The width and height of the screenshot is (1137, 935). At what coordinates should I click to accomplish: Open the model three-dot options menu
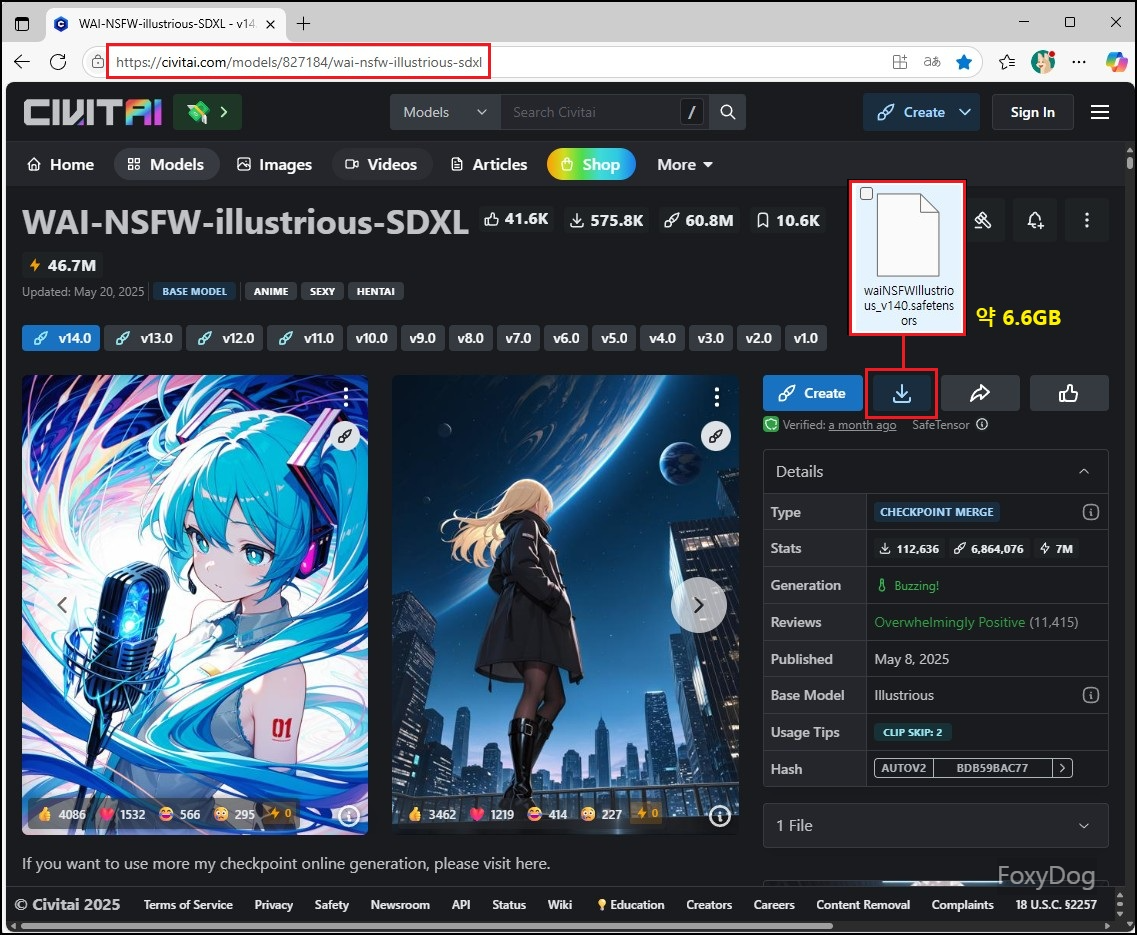click(x=1086, y=220)
